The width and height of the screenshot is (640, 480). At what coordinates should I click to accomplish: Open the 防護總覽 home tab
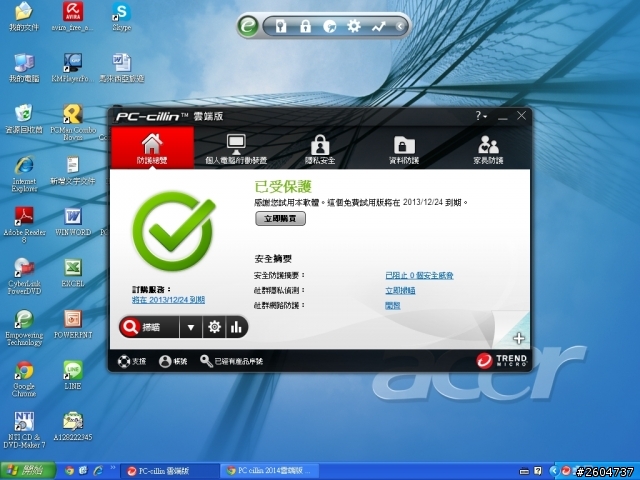pos(152,148)
